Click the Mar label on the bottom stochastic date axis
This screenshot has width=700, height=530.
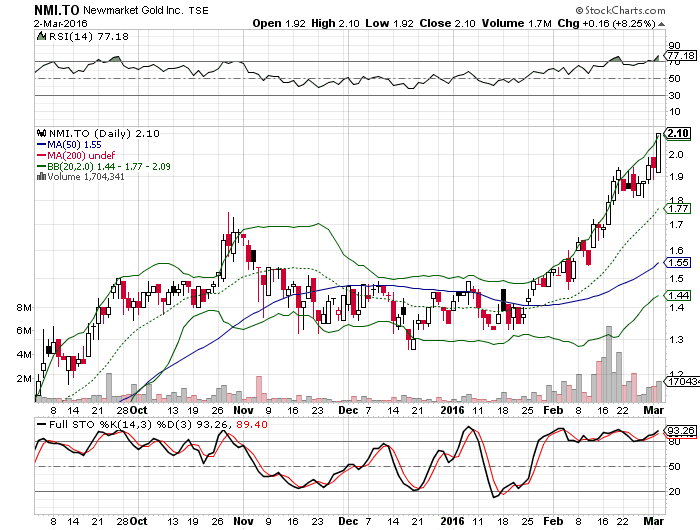point(654,521)
